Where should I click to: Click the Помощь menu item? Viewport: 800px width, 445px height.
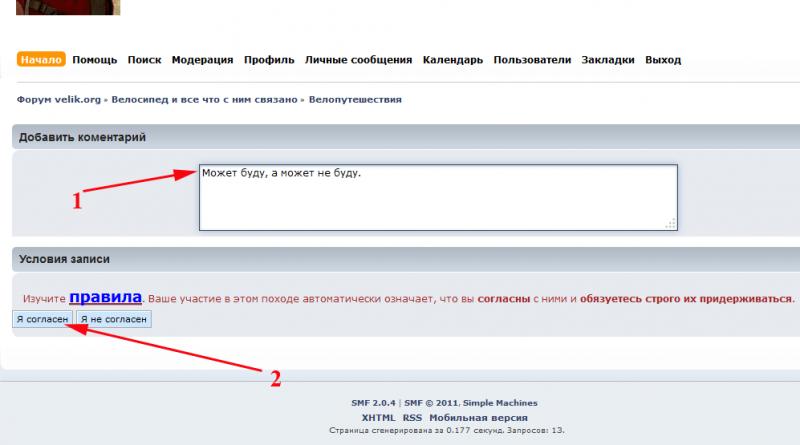(x=95, y=60)
